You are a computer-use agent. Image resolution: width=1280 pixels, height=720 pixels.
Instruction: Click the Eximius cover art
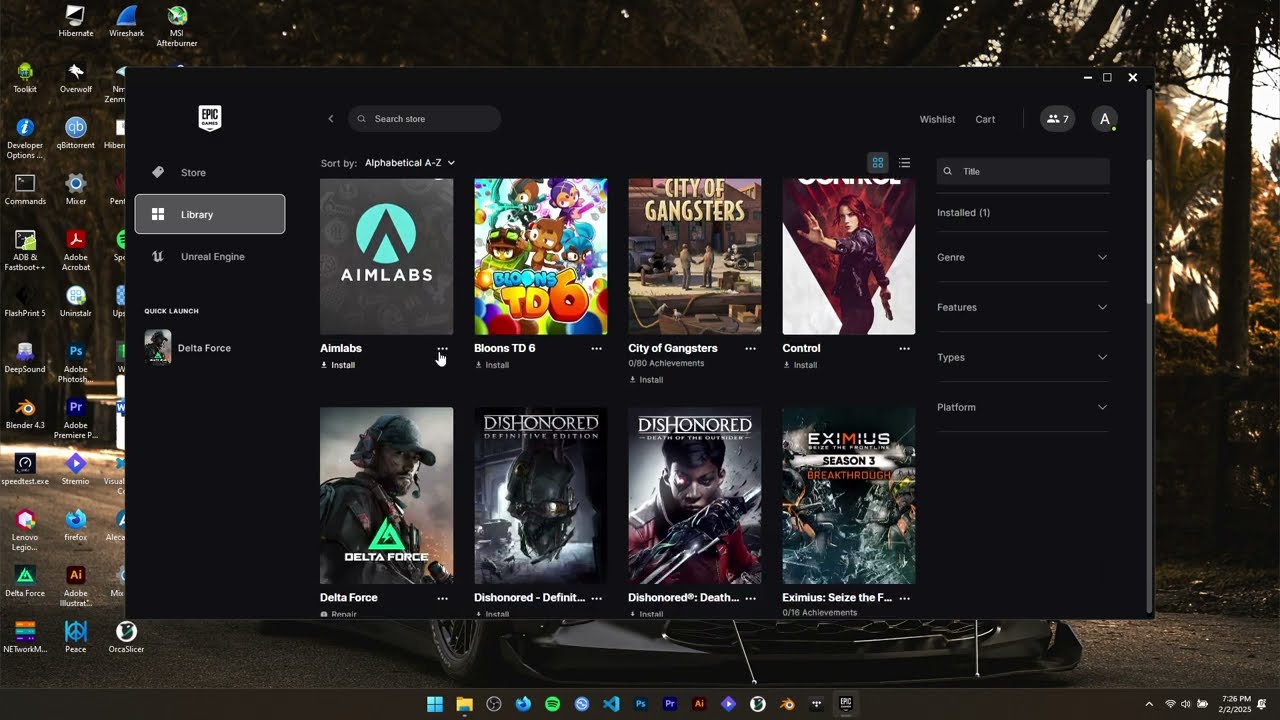[x=848, y=495]
